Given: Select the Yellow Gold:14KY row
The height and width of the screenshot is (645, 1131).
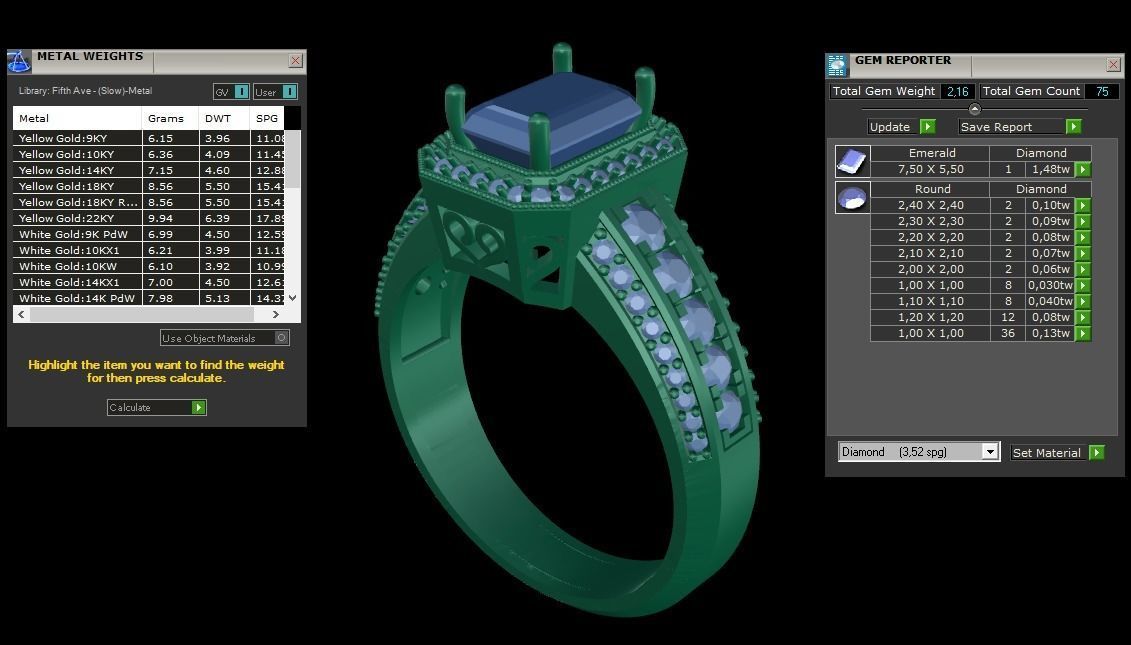Looking at the screenshot, I should coord(149,170).
